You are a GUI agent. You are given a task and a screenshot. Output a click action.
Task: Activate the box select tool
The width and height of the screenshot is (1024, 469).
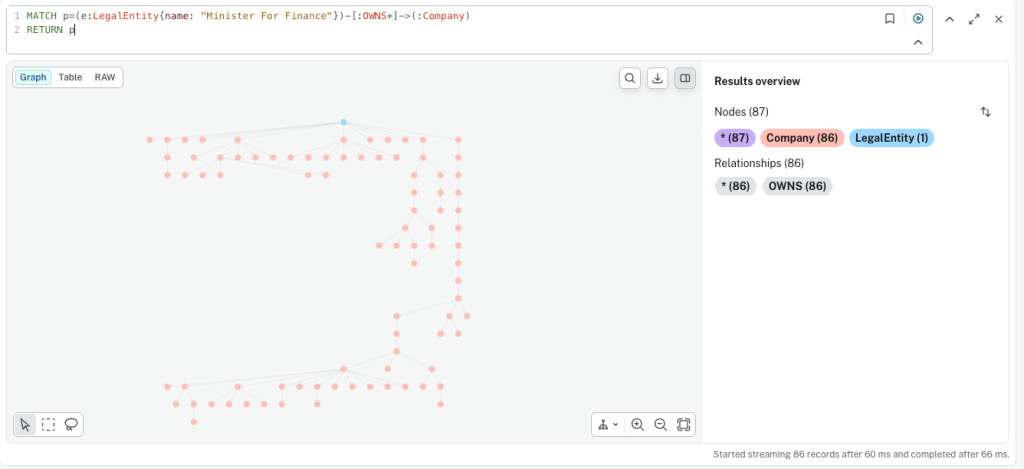coord(48,424)
